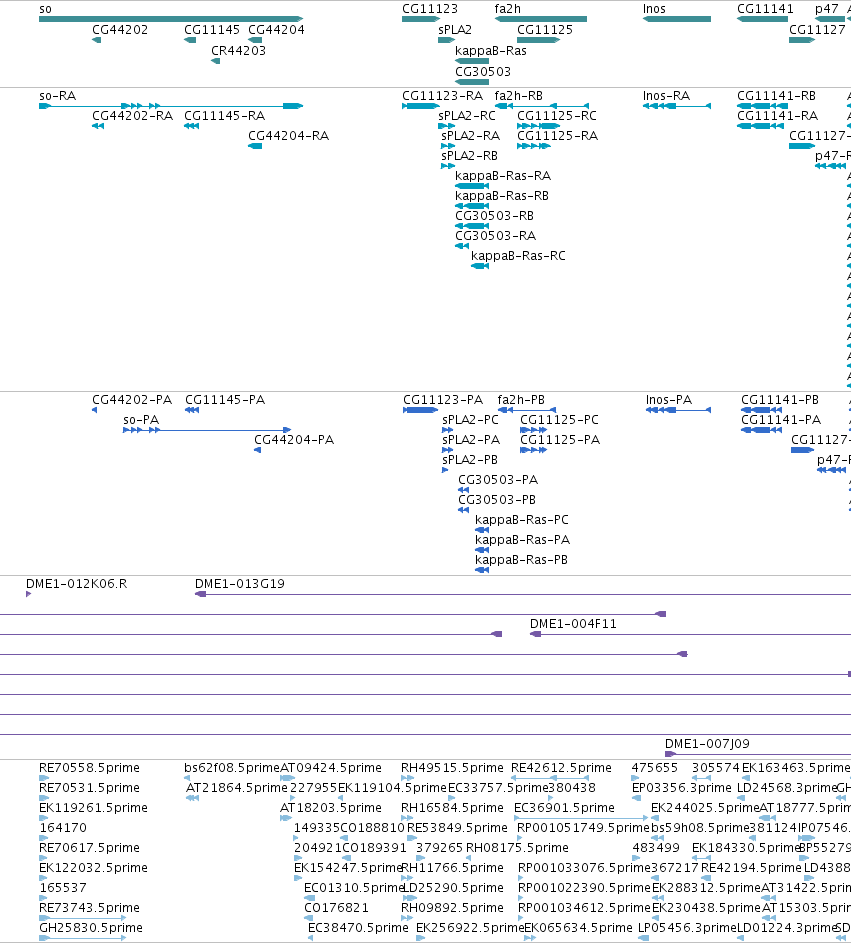The width and height of the screenshot is (851, 943).
Task: Click the RE70558.5prime EST label
Action: pyautogui.click(x=89, y=767)
